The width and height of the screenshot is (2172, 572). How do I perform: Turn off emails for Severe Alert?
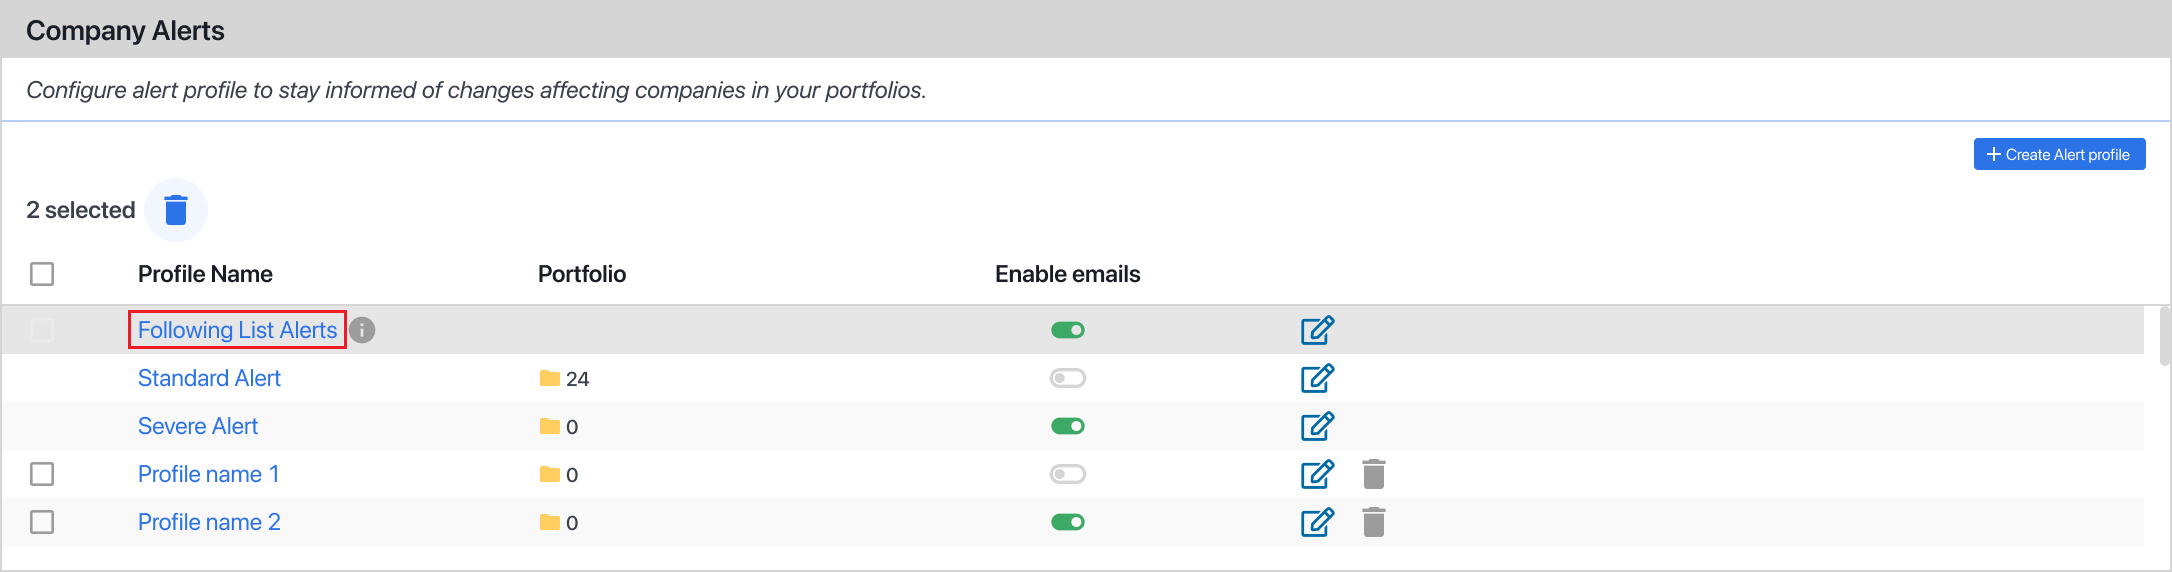(x=1067, y=426)
